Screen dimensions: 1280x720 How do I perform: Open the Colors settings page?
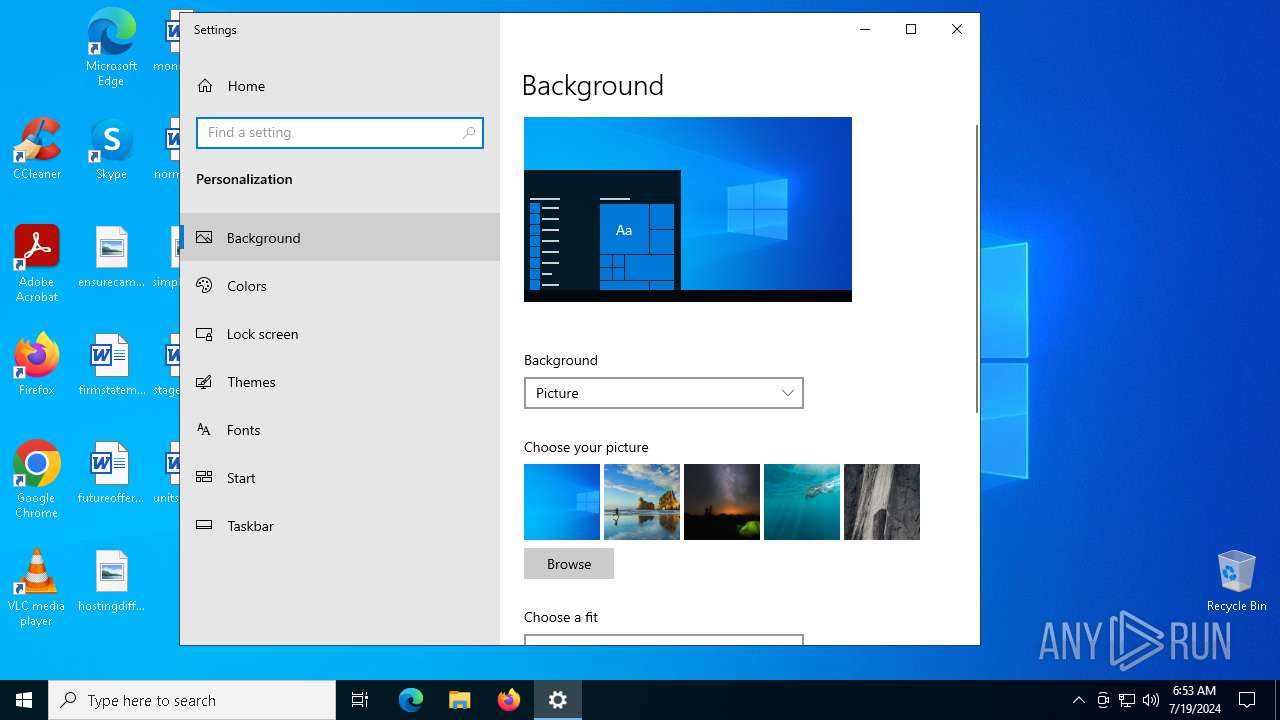tap(340, 286)
